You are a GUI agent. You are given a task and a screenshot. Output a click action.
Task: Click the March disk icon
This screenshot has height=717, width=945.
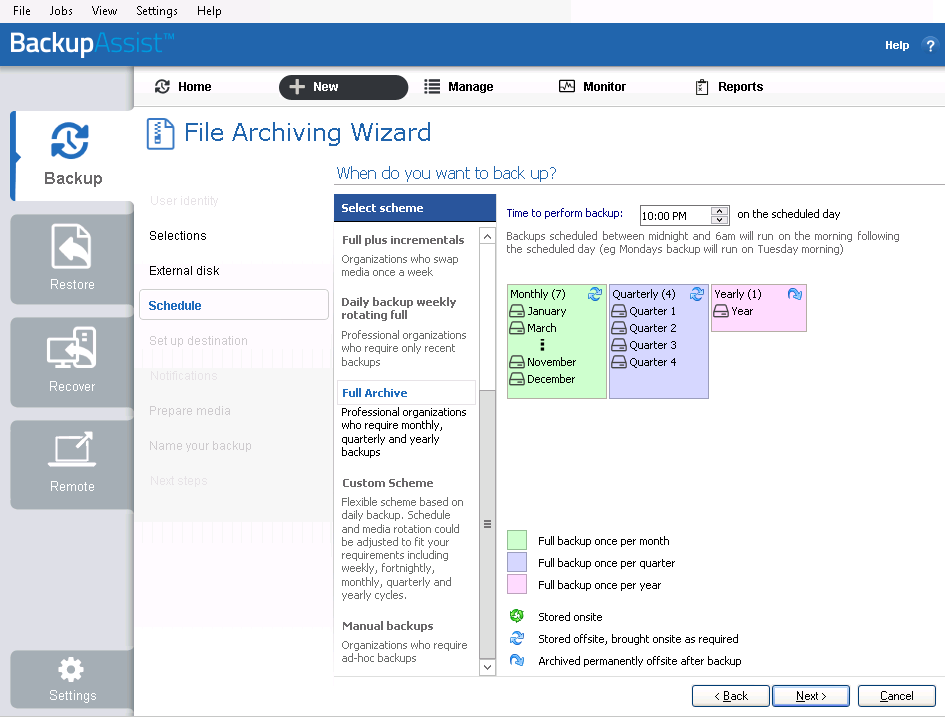516,328
